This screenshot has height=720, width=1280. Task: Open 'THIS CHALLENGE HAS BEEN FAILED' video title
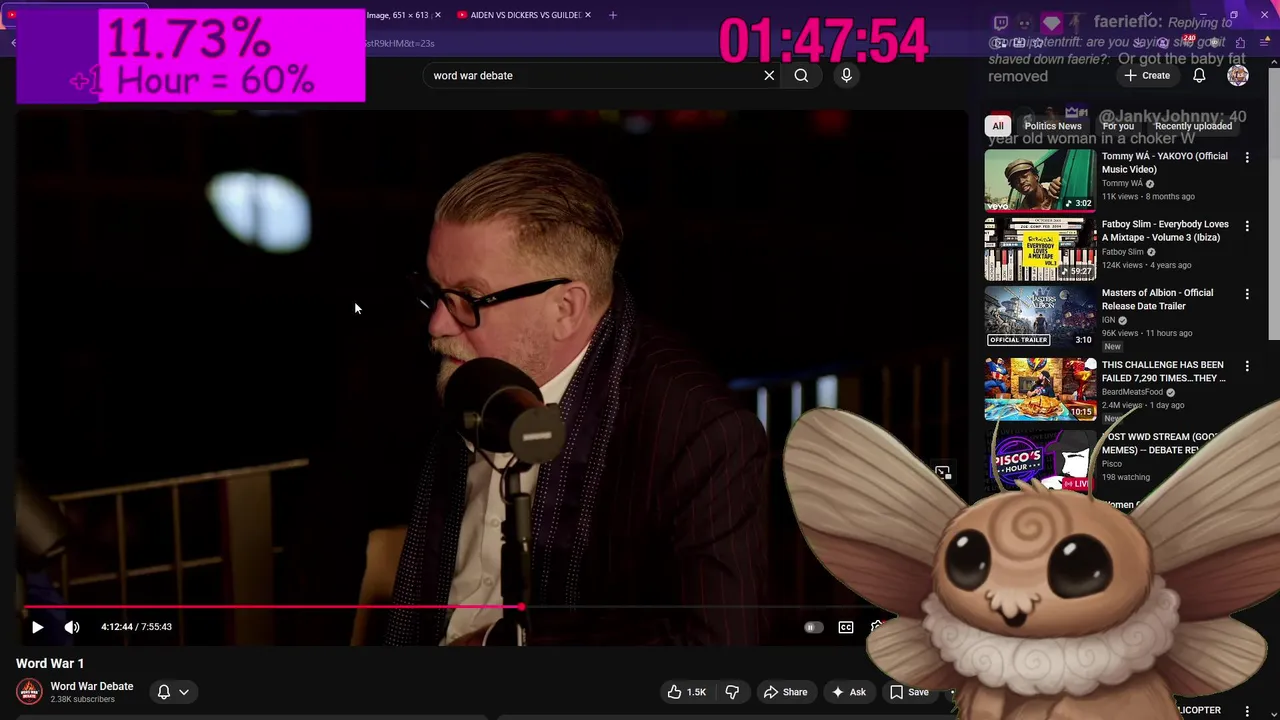point(1163,371)
